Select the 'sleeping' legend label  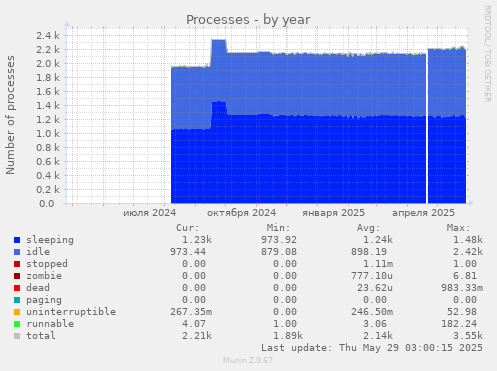click(x=50, y=240)
